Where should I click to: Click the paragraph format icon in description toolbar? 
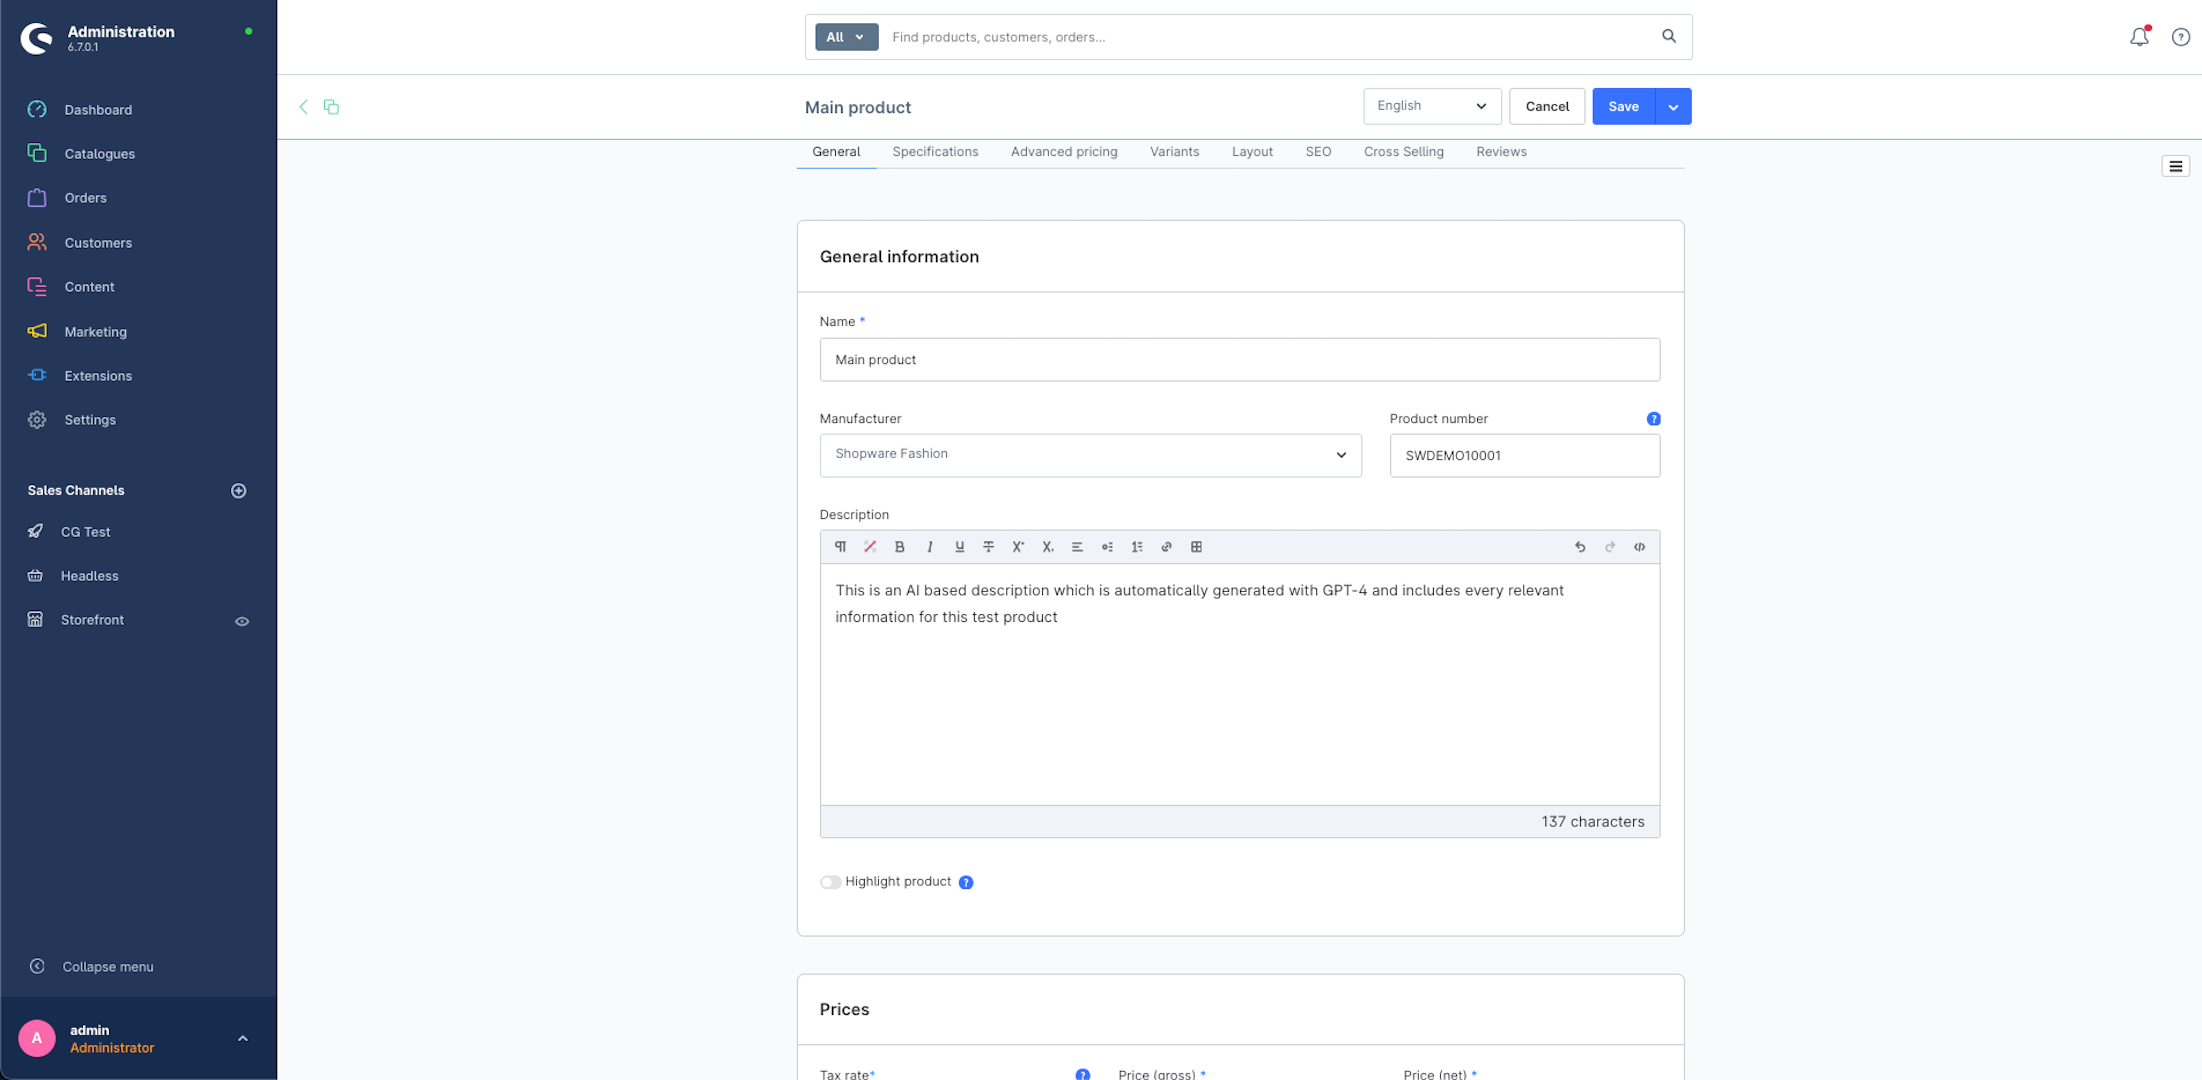840,547
